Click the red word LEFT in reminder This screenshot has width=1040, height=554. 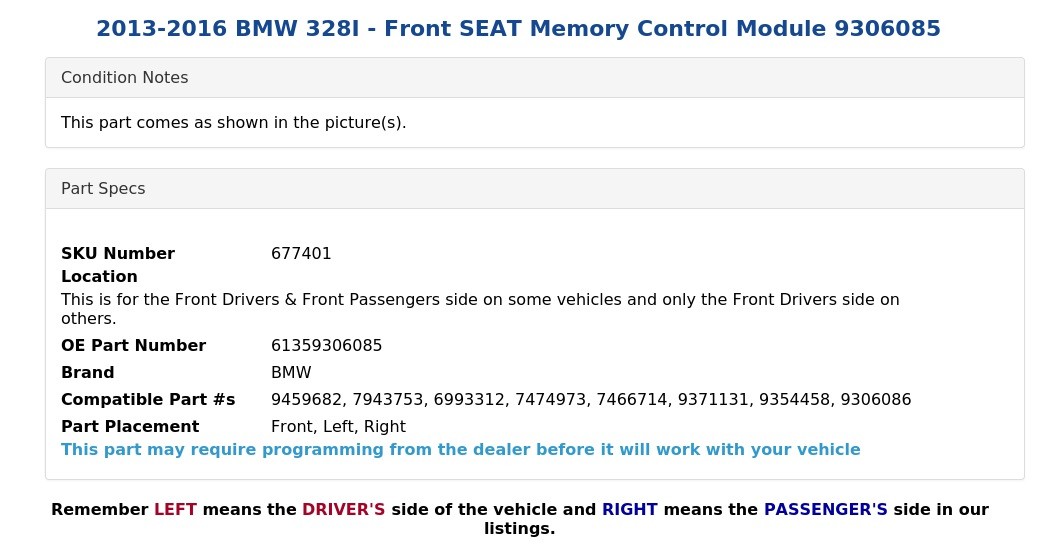175,510
